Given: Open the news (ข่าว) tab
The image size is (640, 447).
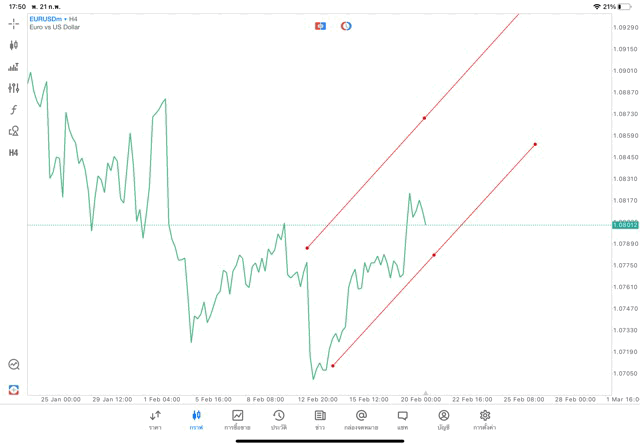Looking at the screenshot, I should [x=320, y=420].
